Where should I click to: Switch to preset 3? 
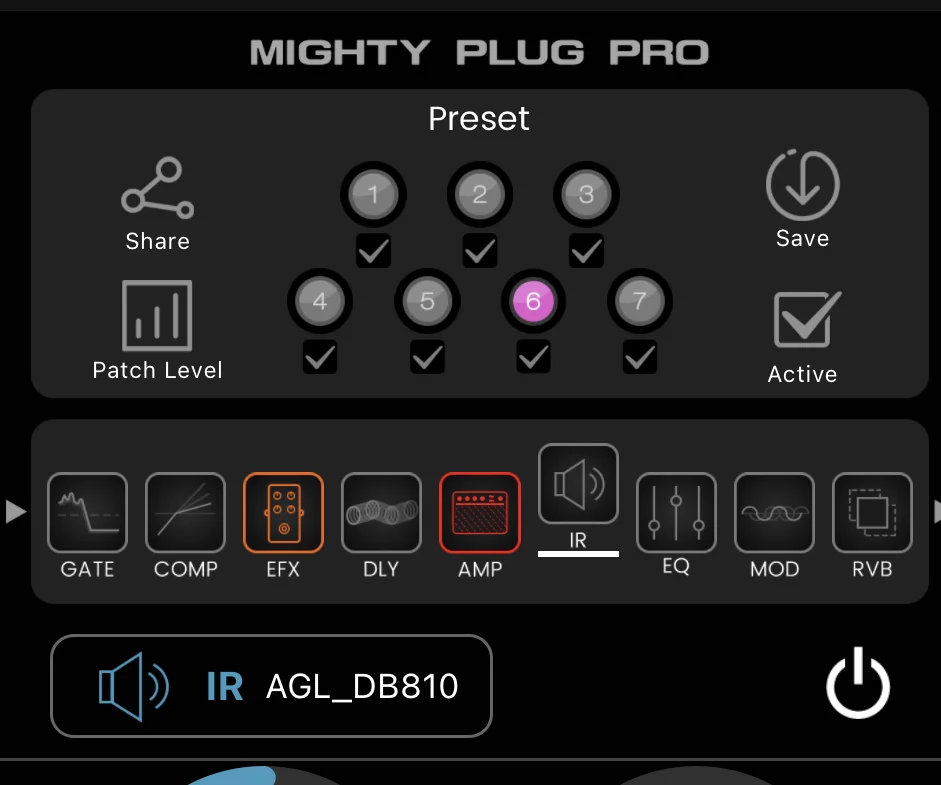pos(586,195)
